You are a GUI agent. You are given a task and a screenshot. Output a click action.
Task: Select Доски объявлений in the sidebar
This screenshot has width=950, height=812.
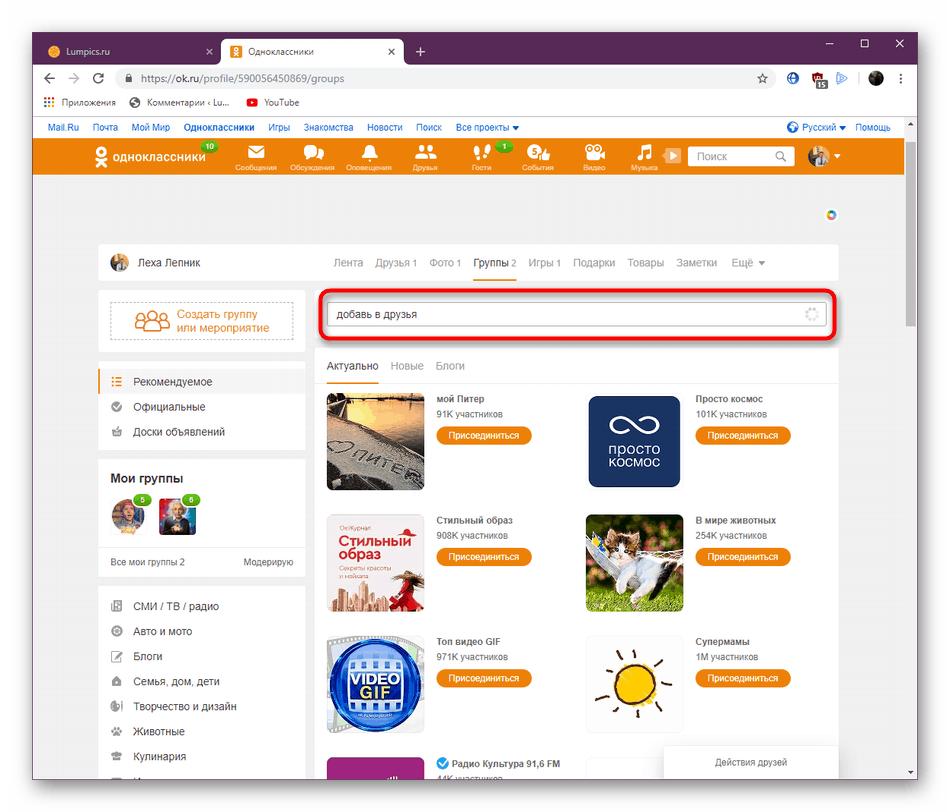[202, 431]
